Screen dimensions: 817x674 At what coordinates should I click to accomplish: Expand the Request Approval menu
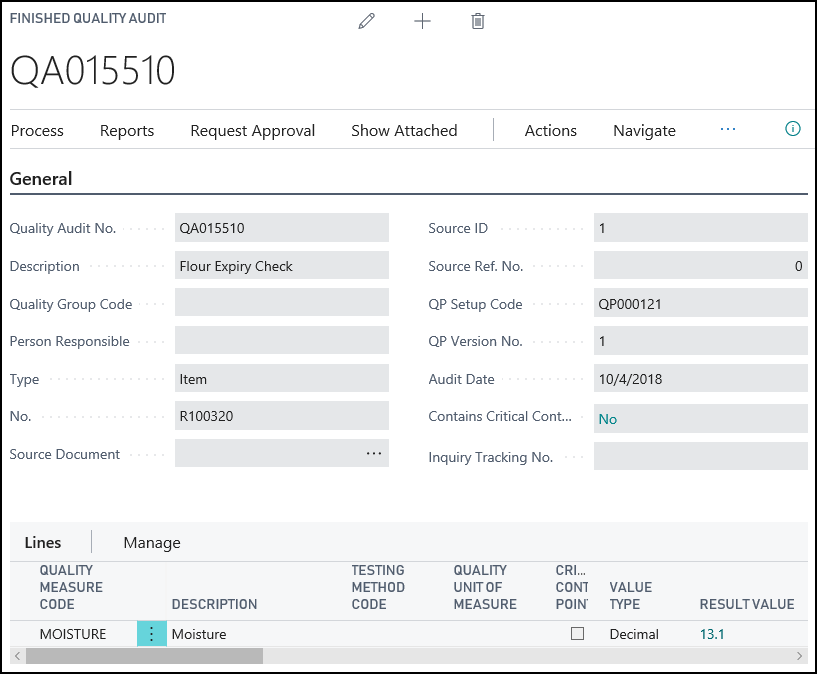click(x=252, y=130)
